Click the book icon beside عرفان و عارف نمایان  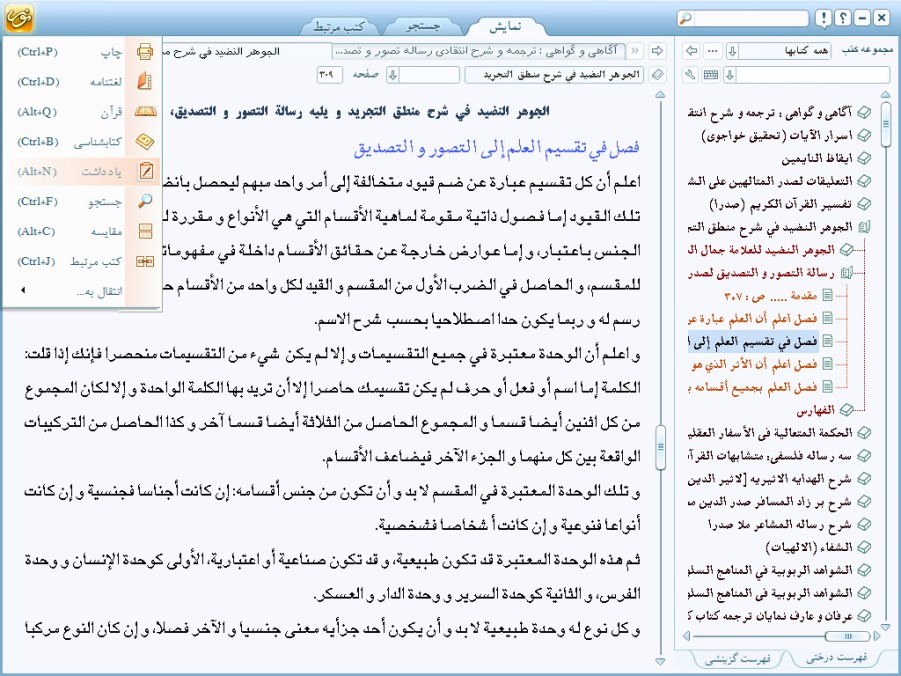pyautogui.click(x=864, y=616)
